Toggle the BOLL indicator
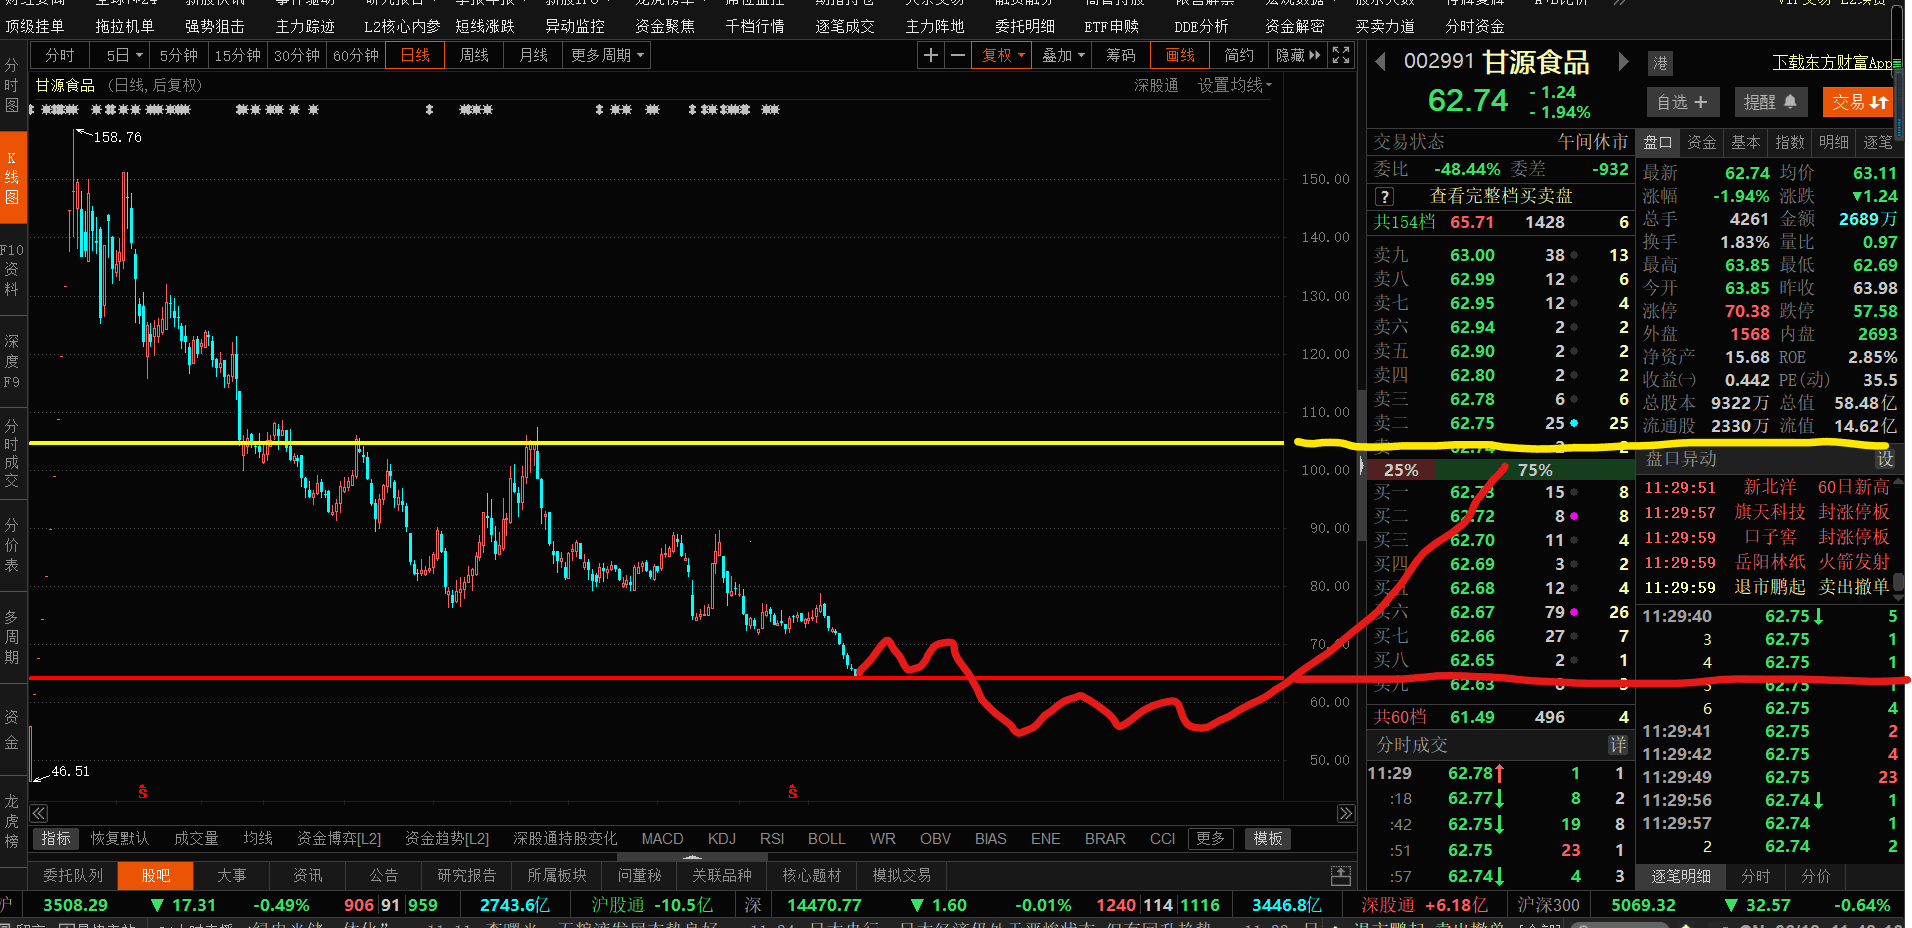 [x=827, y=839]
